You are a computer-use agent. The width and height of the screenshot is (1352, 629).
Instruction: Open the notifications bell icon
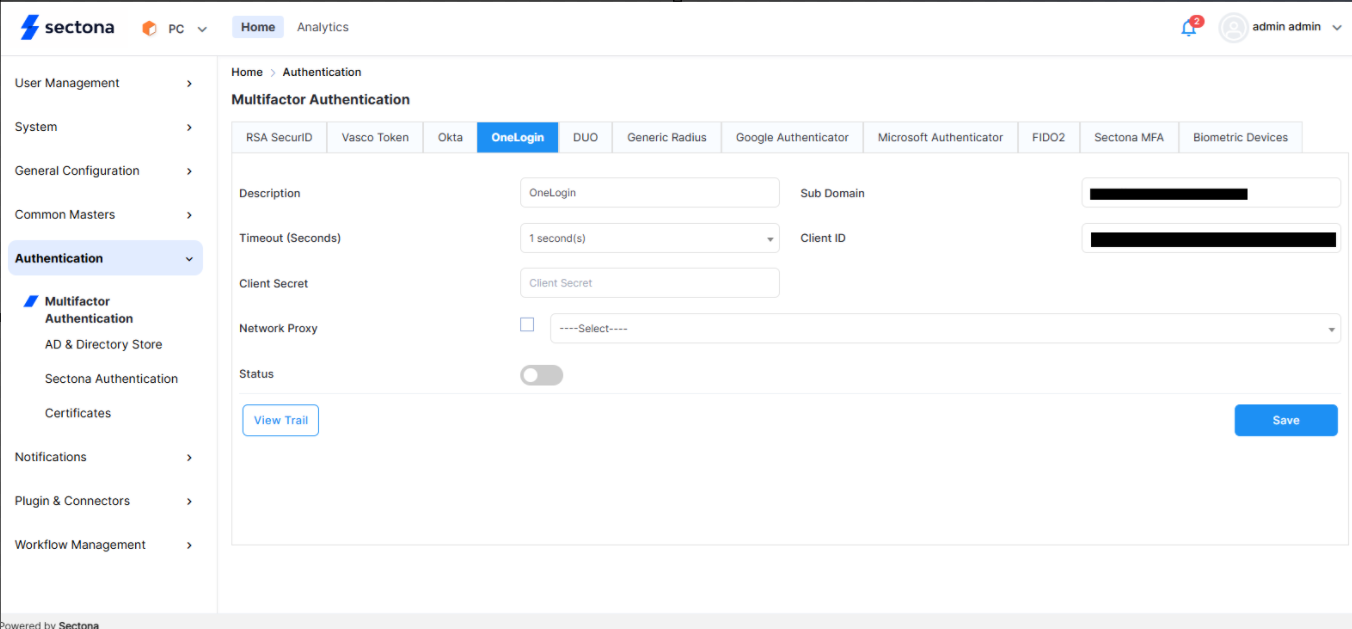tap(1188, 28)
